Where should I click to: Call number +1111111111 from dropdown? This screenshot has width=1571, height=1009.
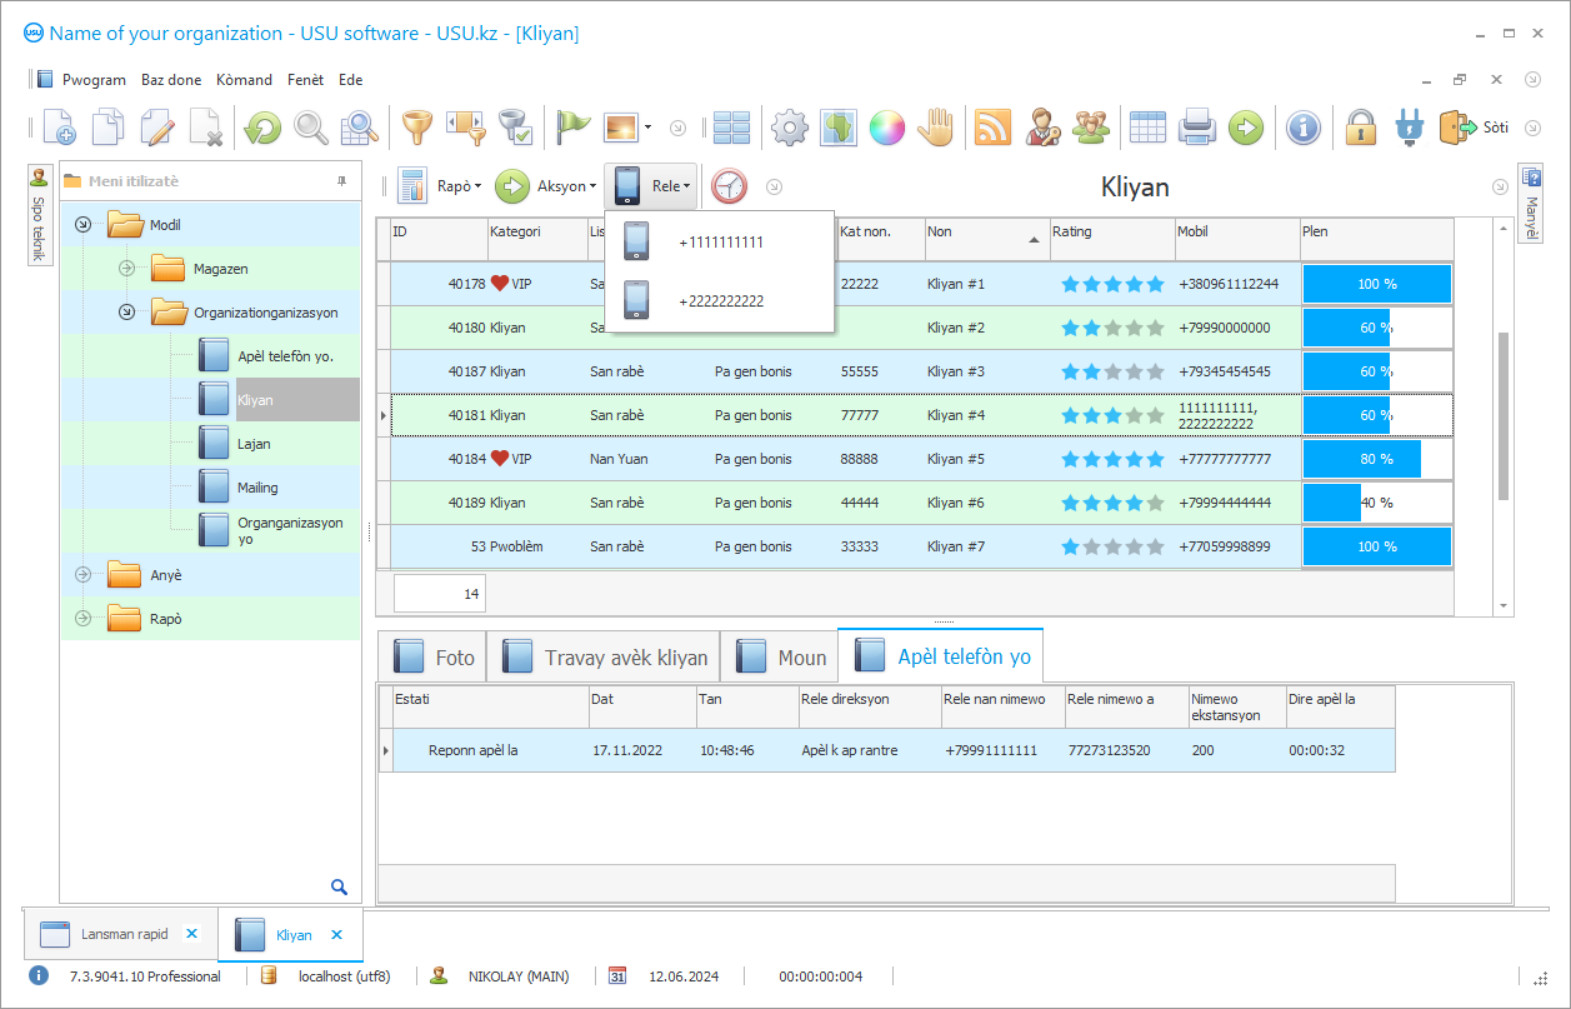(x=719, y=242)
